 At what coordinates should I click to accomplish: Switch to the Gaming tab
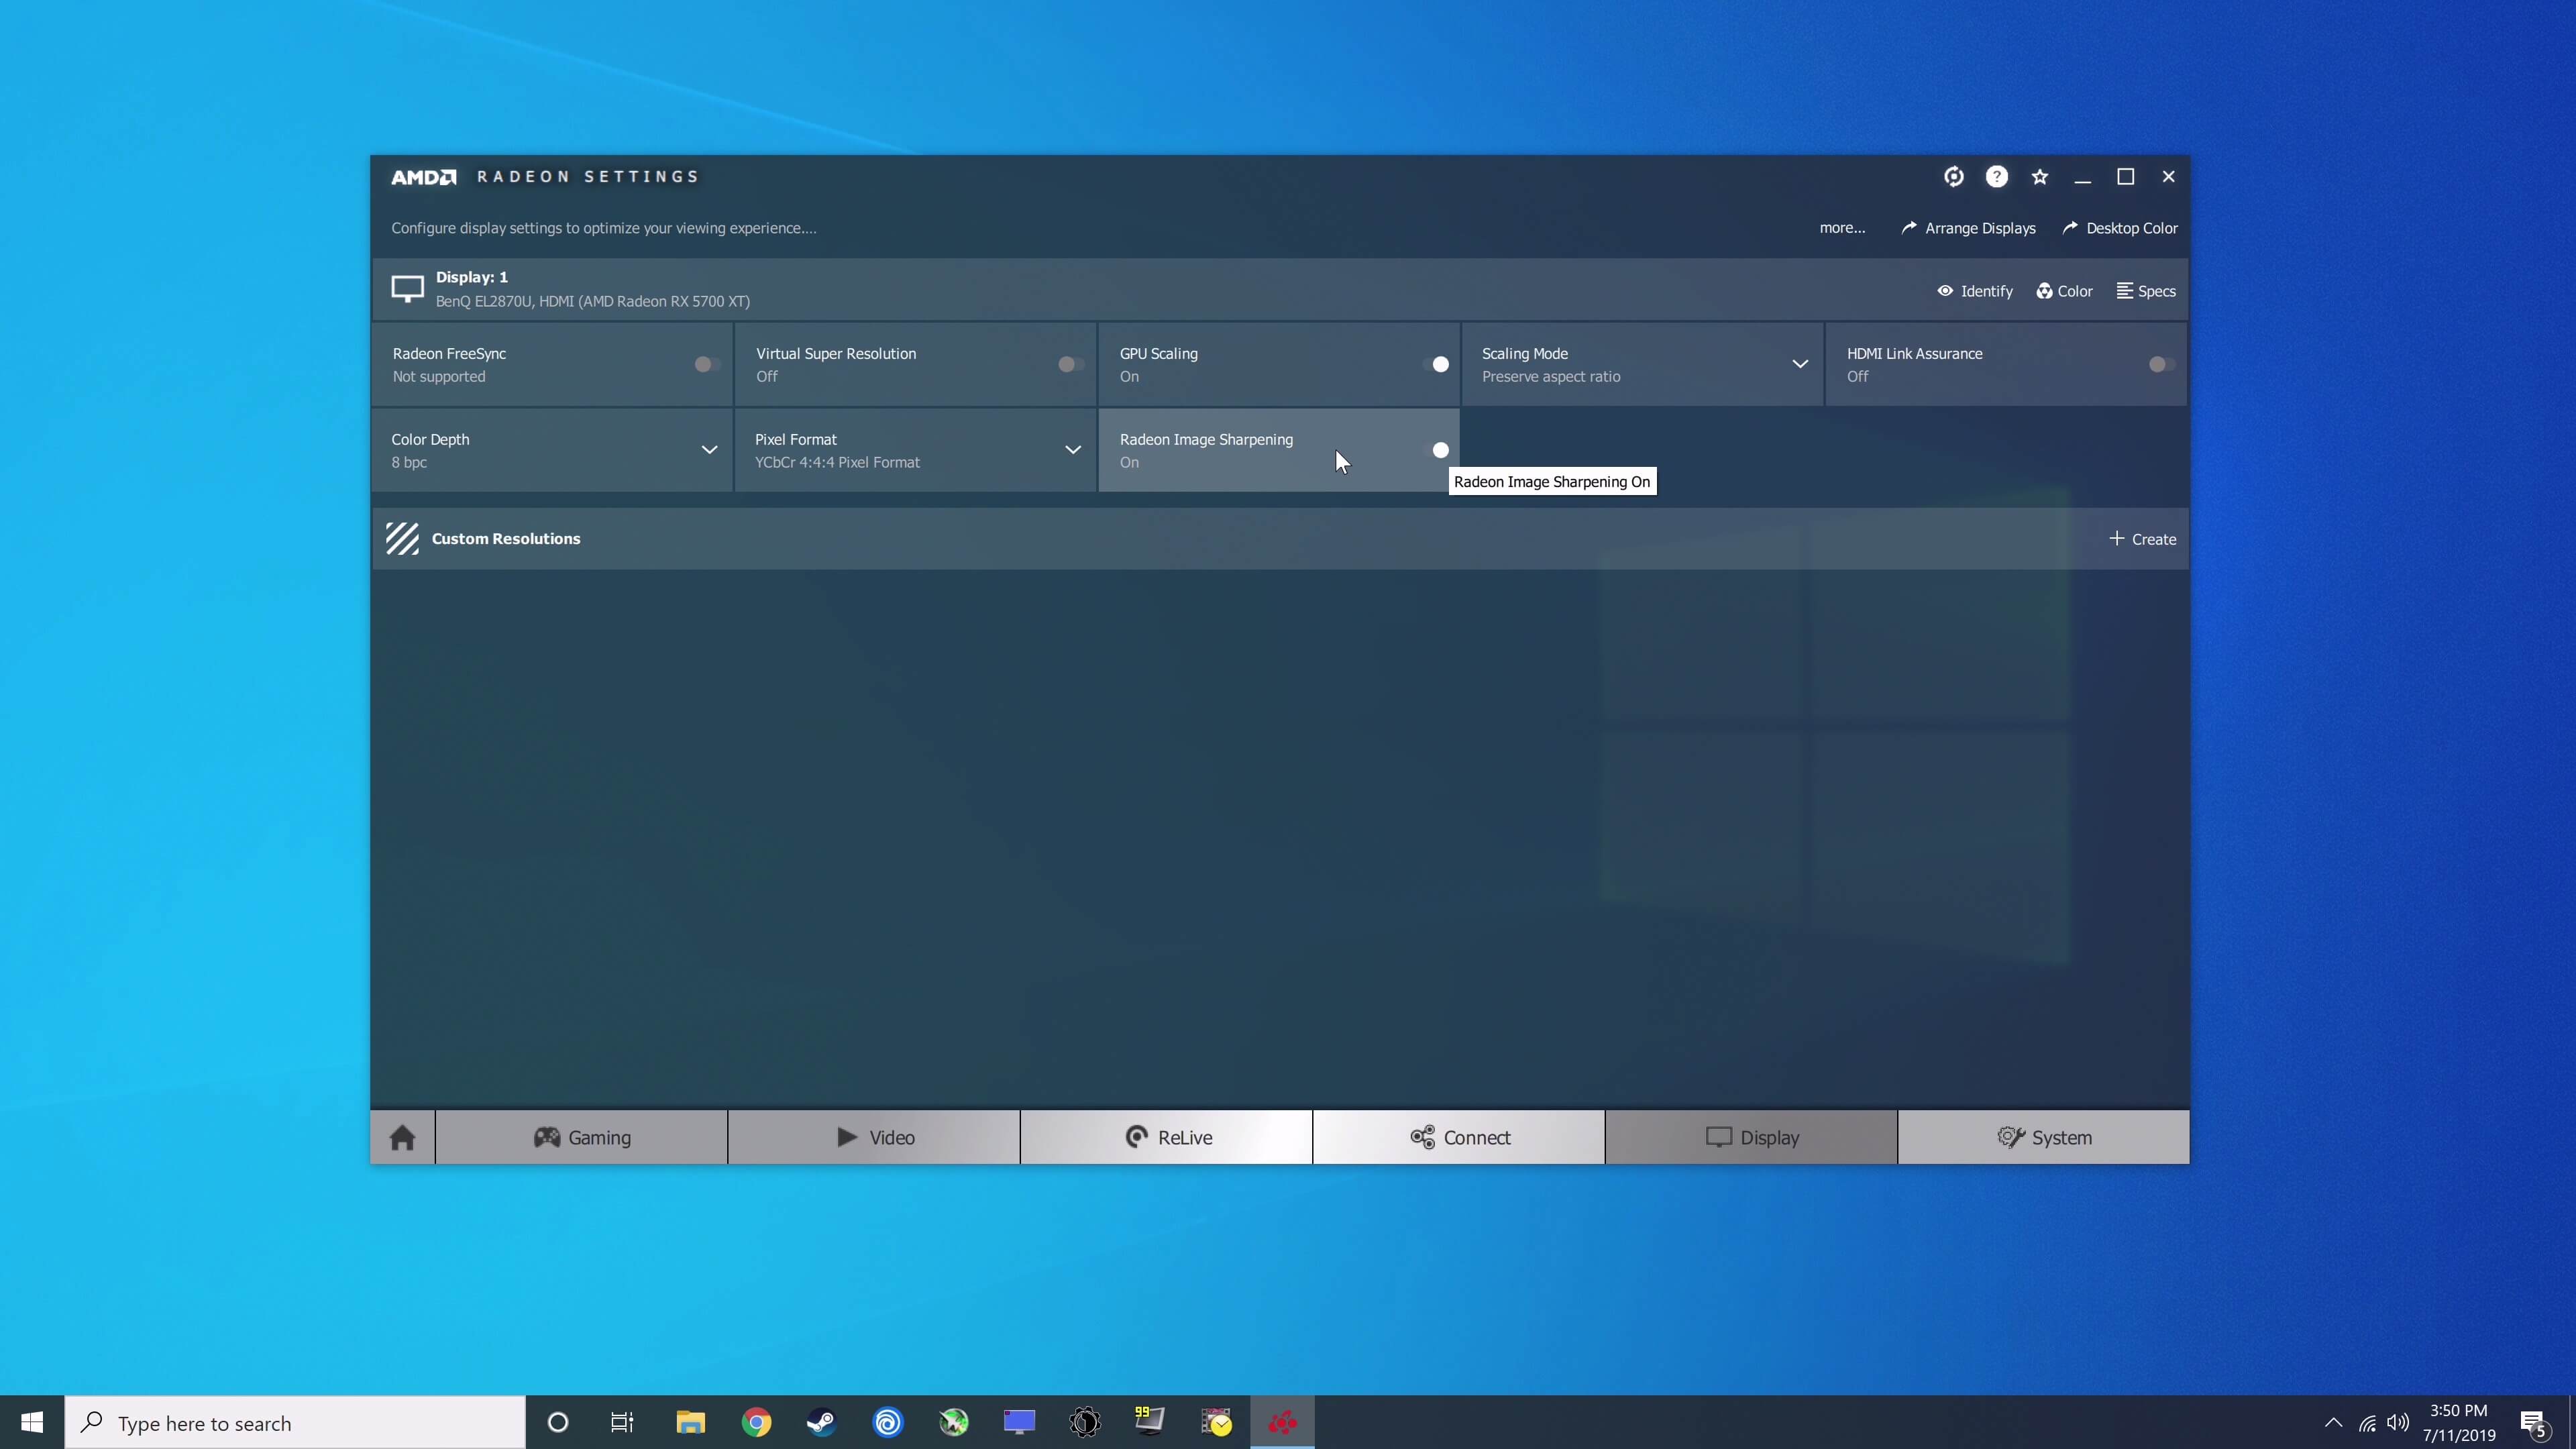[x=583, y=1137]
